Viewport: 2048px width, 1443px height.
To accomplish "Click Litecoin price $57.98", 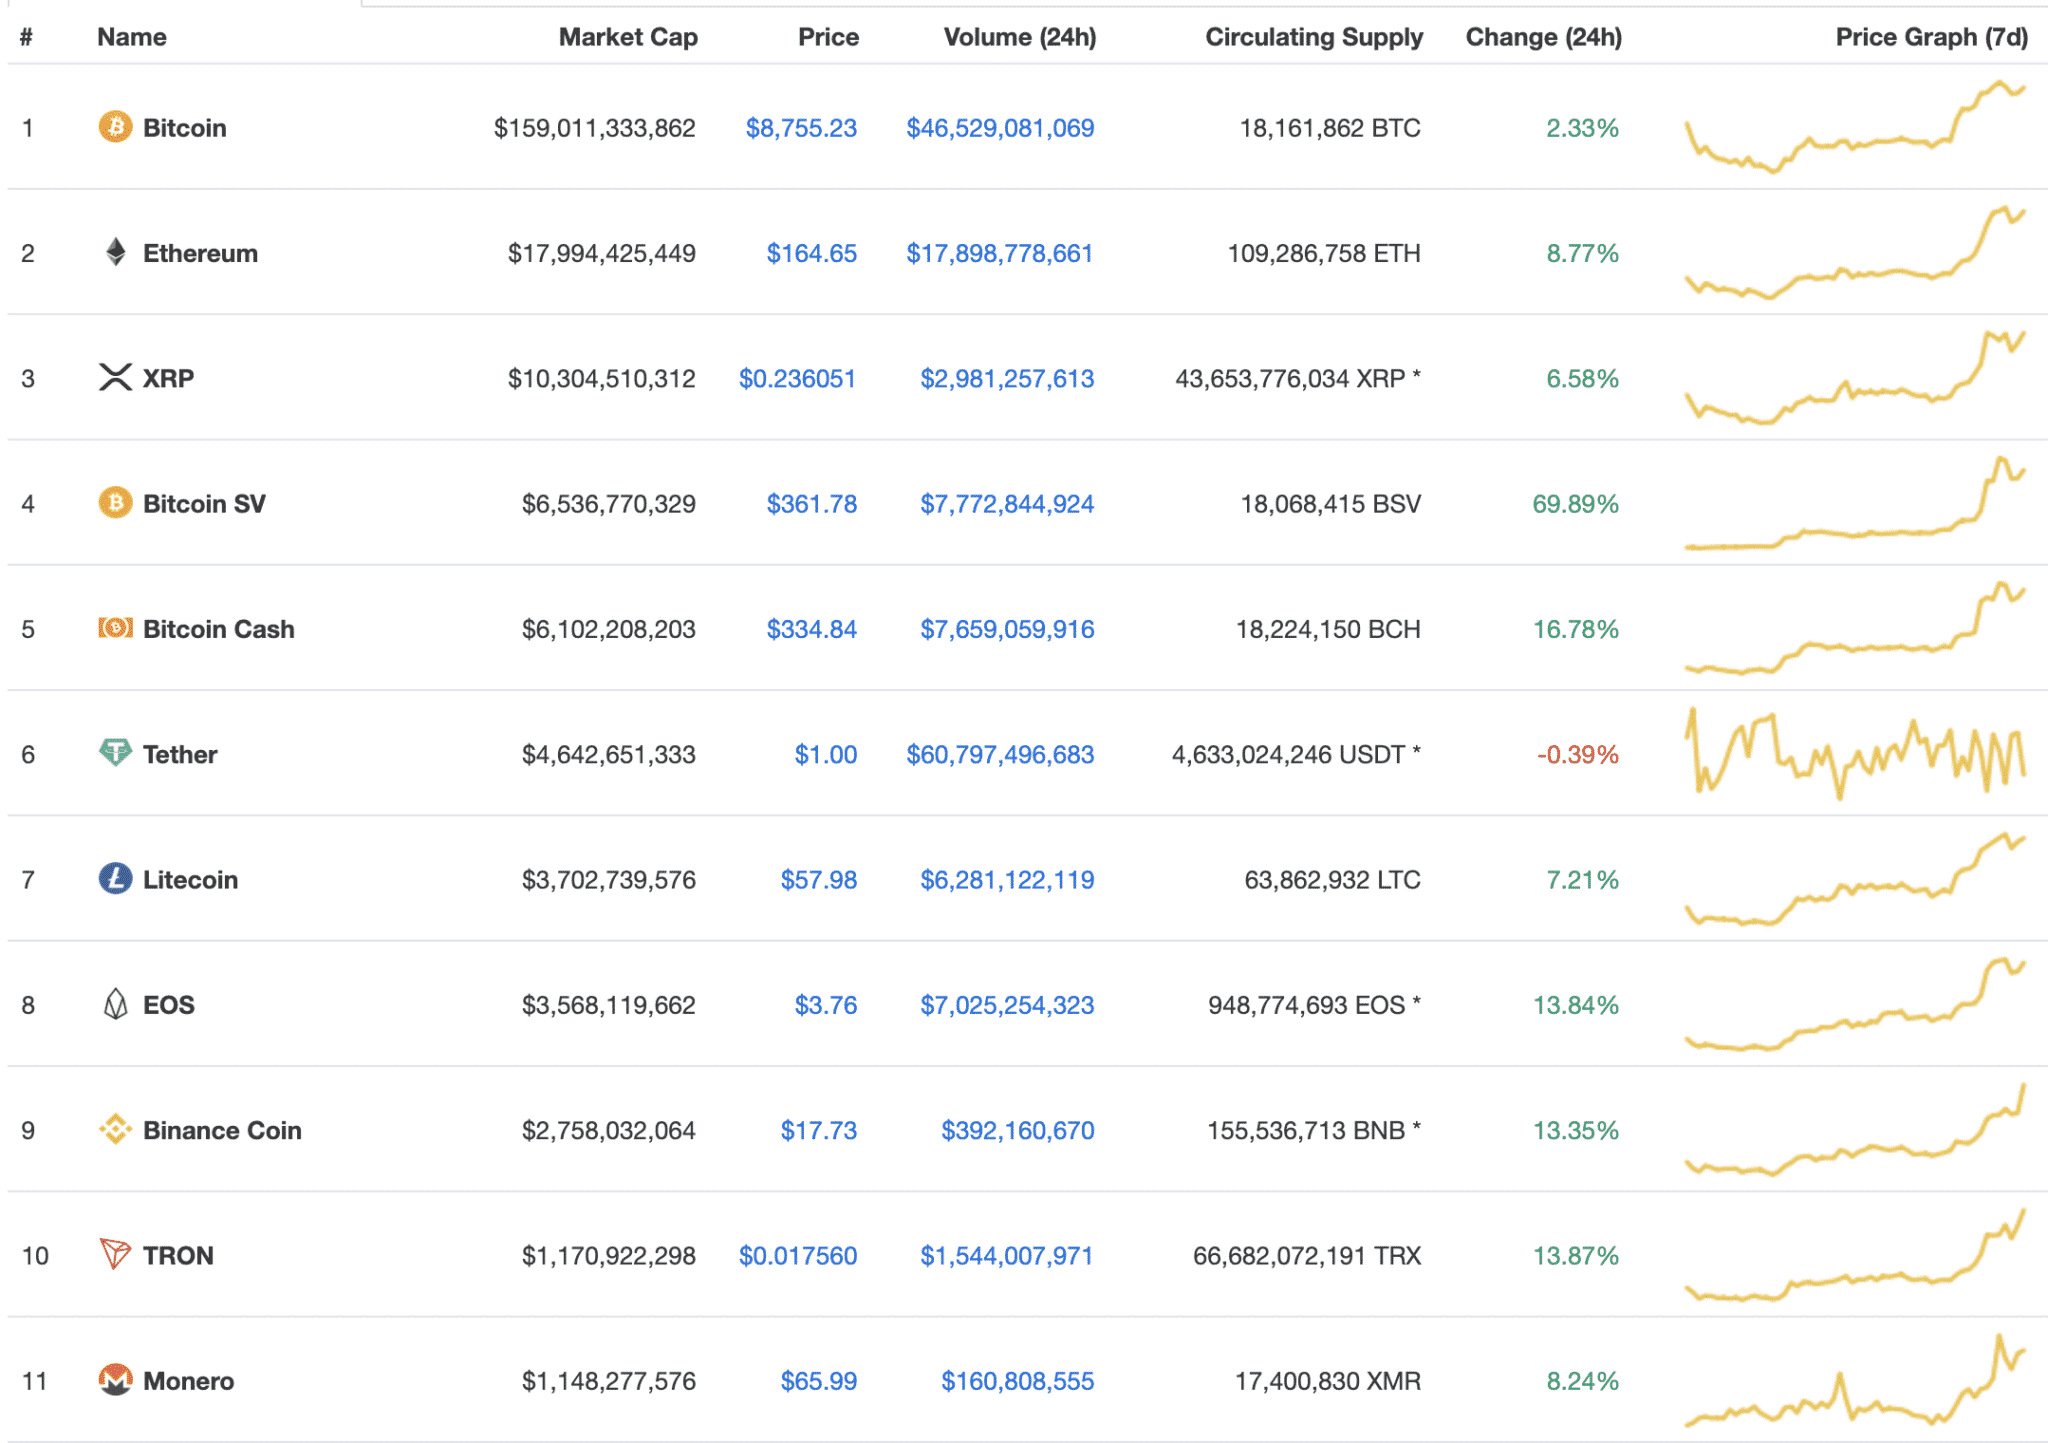I will click(x=818, y=880).
